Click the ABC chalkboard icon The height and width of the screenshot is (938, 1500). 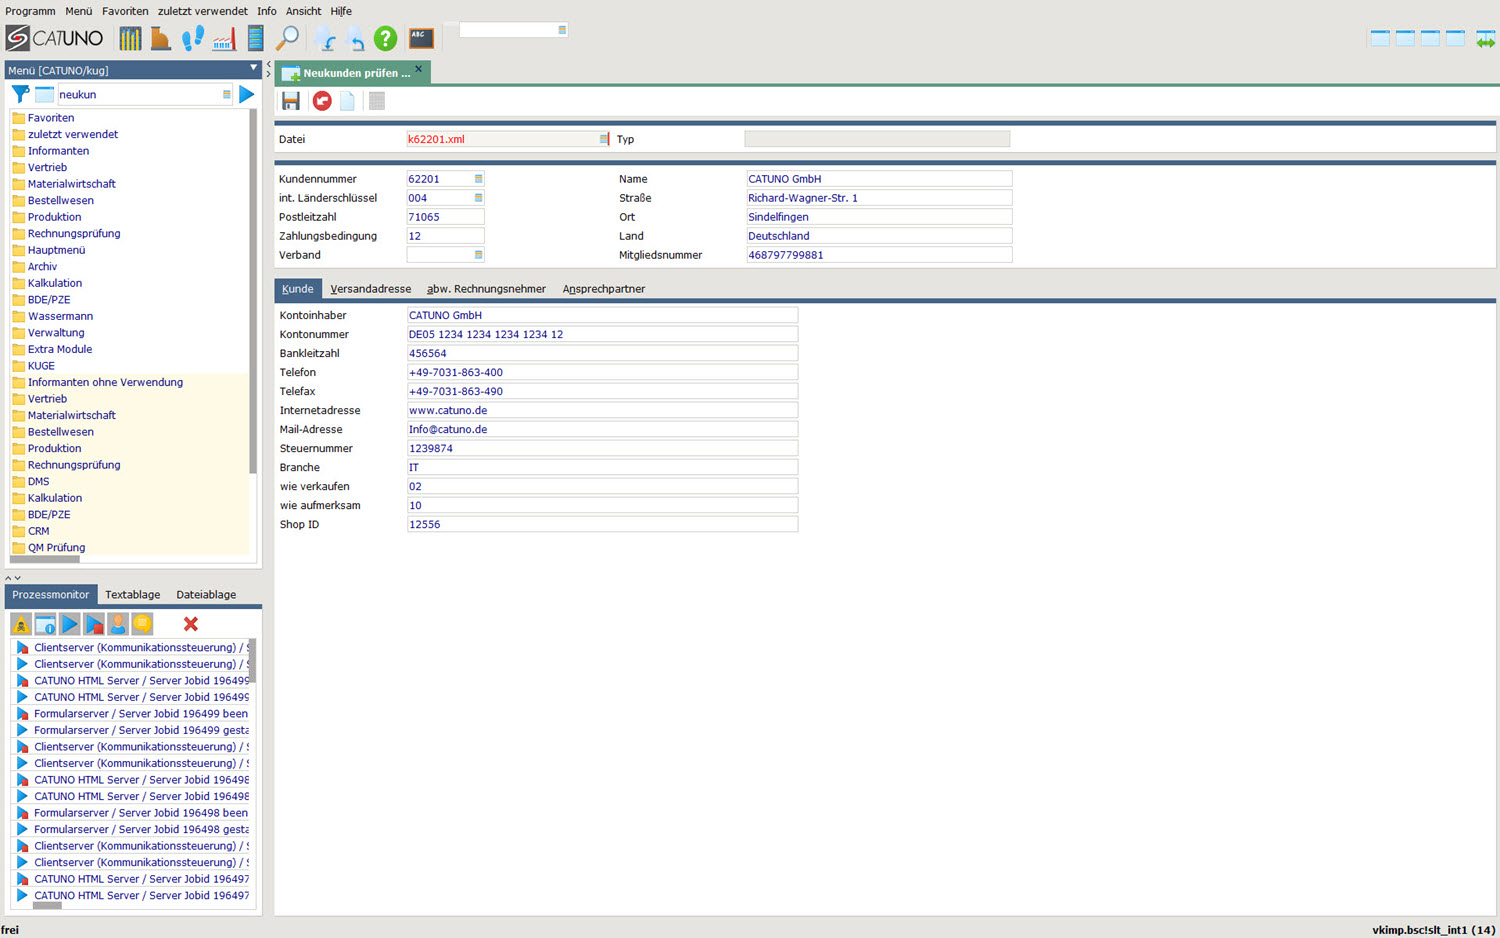point(421,38)
